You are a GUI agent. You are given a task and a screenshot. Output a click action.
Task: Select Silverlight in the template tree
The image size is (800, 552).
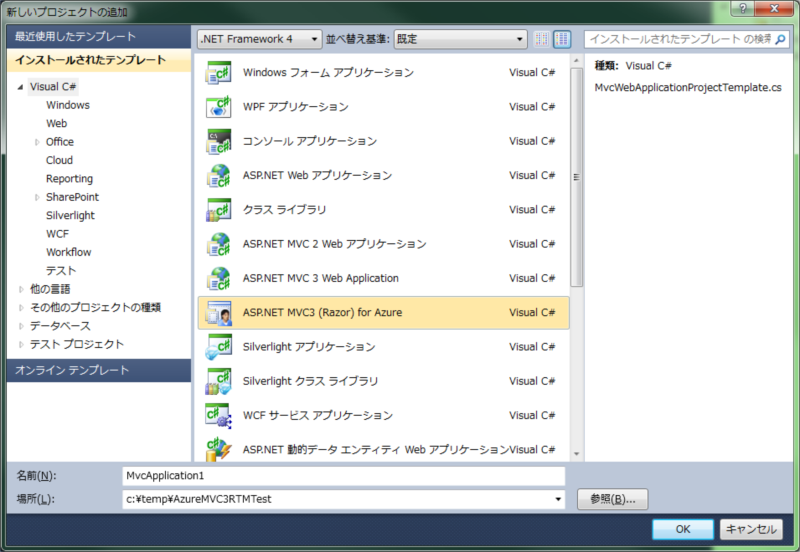(x=70, y=215)
